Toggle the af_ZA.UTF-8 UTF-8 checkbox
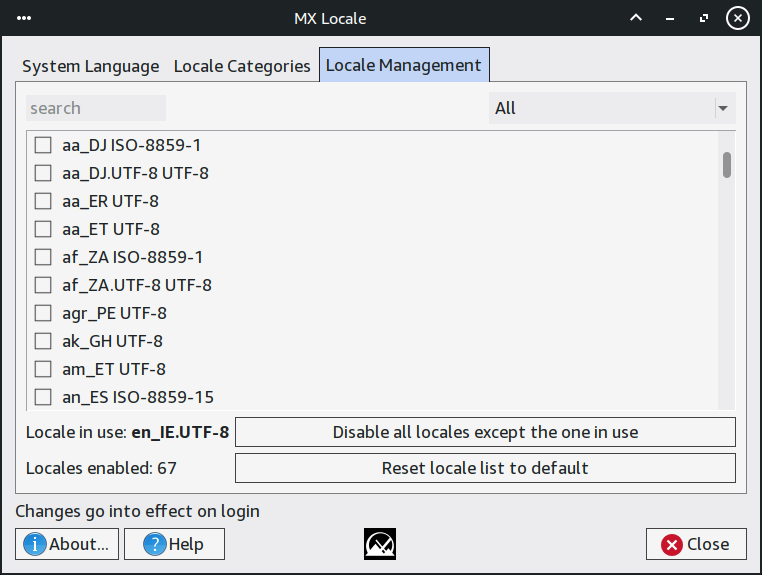Image resolution: width=762 pixels, height=575 pixels. tap(43, 285)
